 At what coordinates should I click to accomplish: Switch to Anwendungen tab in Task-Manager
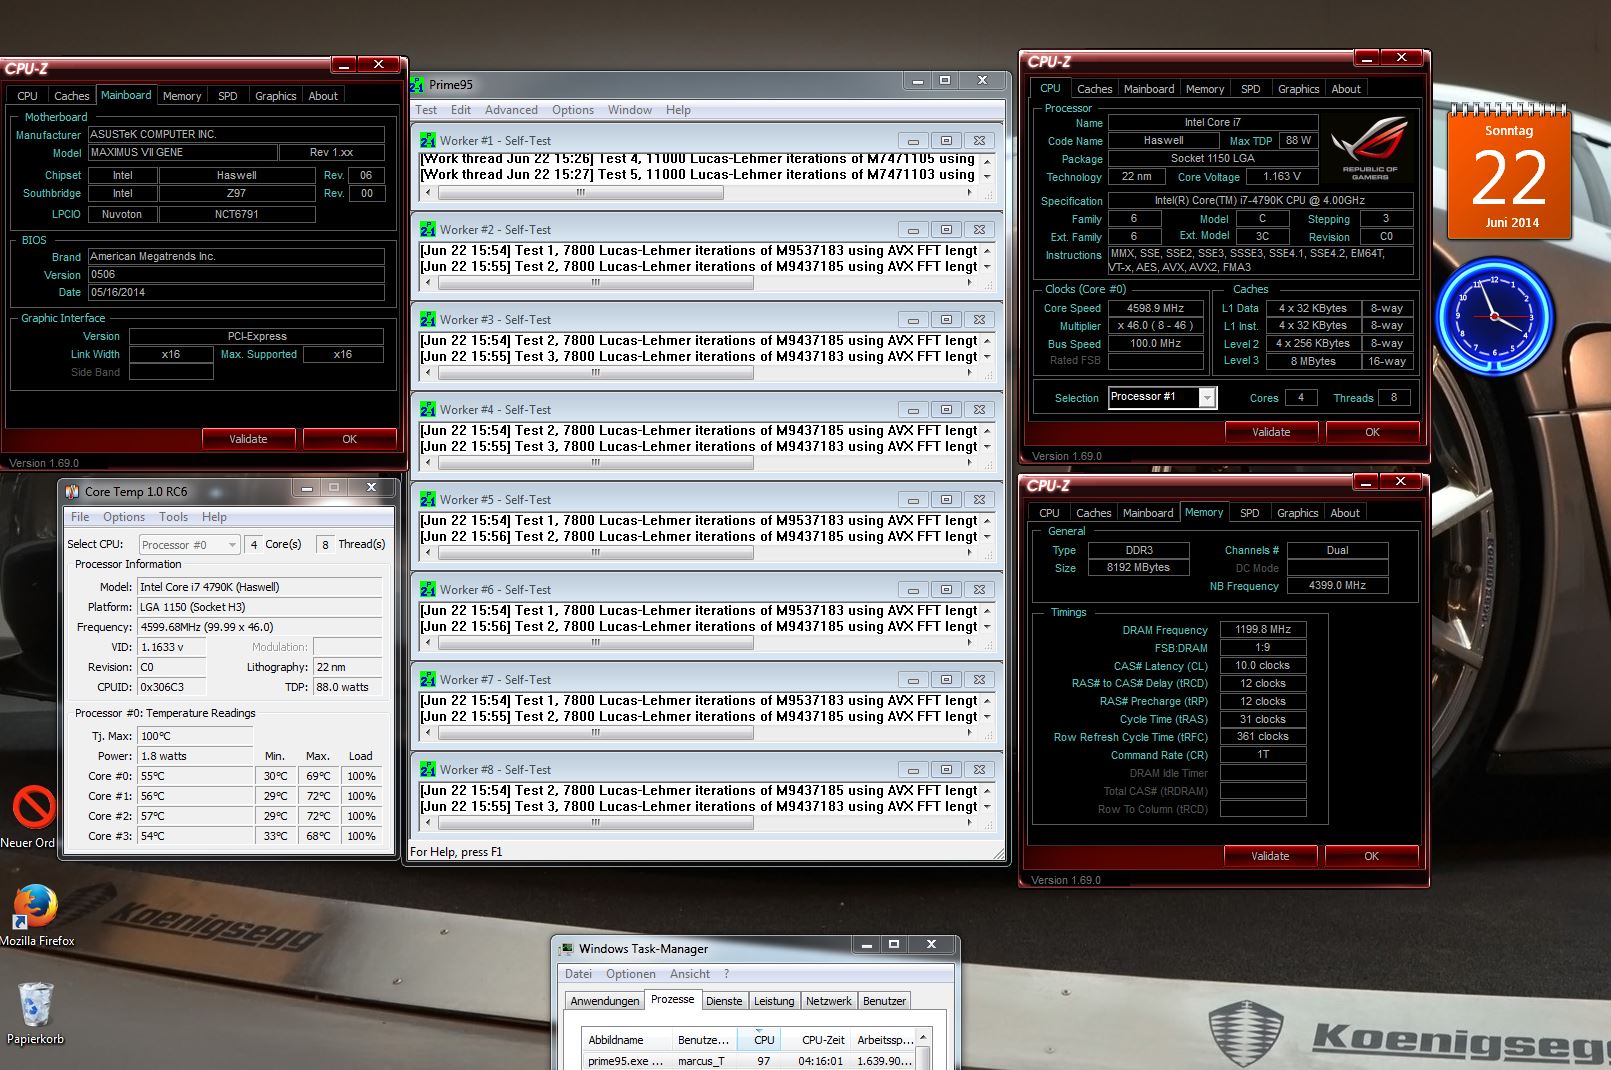click(x=605, y=1001)
